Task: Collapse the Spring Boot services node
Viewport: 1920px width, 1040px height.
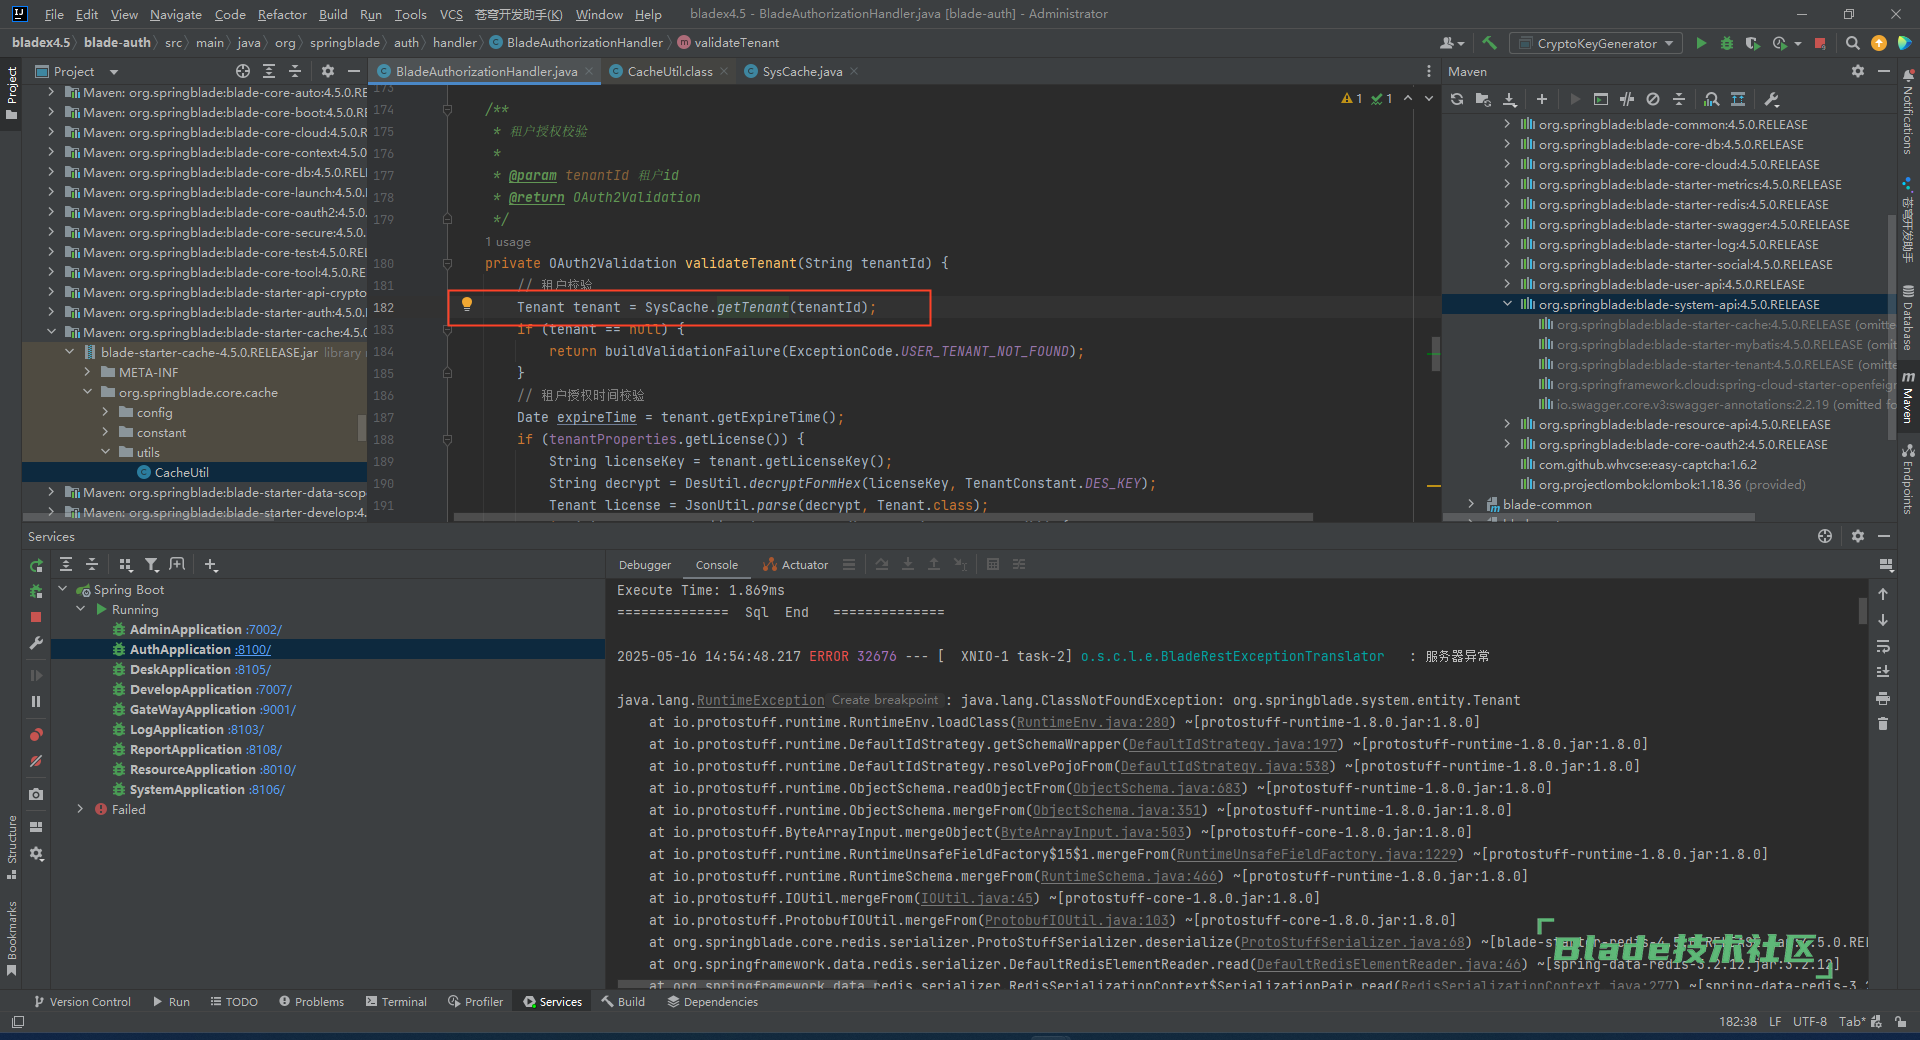Action: pyautogui.click(x=63, y=589)
